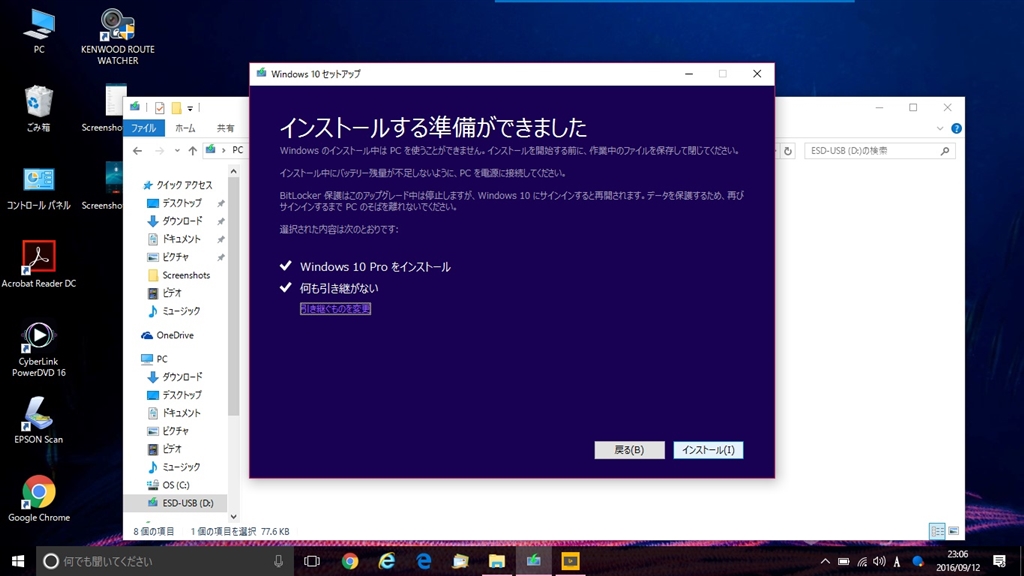
Task: Launch CyberLink PowerDVD 16 icon
Action: point(39,349)
